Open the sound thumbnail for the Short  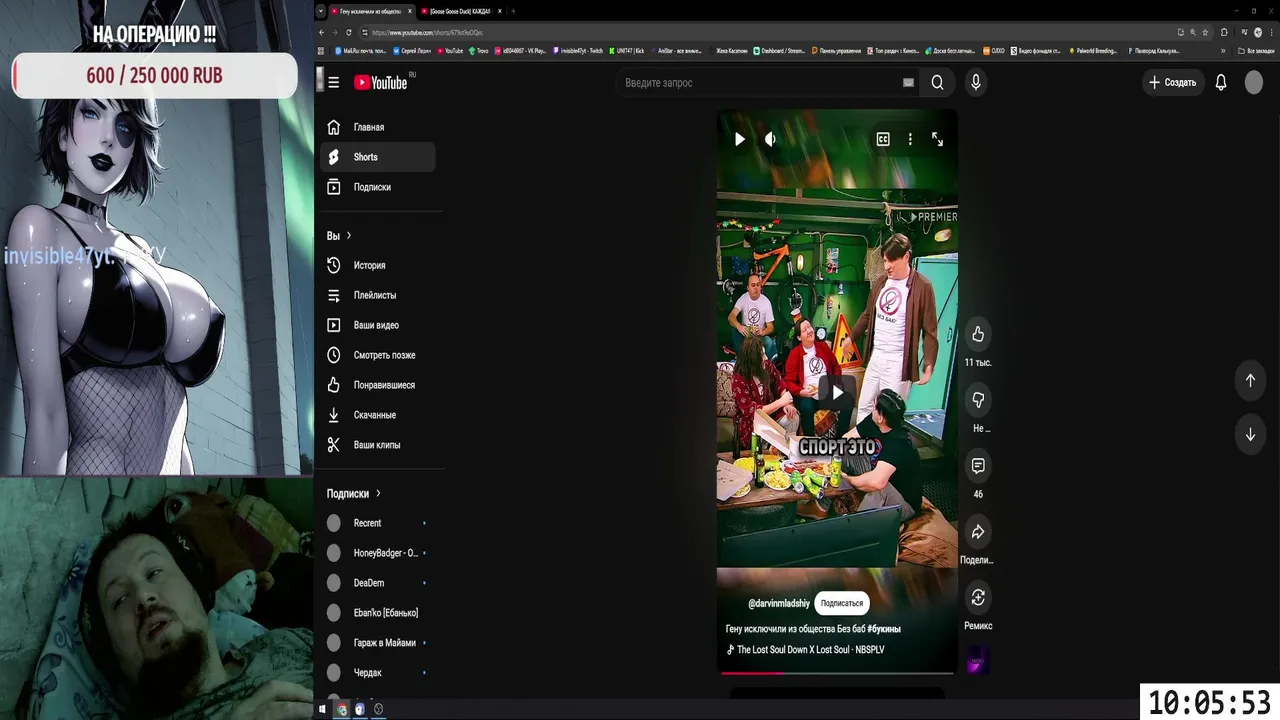[978, 660]
